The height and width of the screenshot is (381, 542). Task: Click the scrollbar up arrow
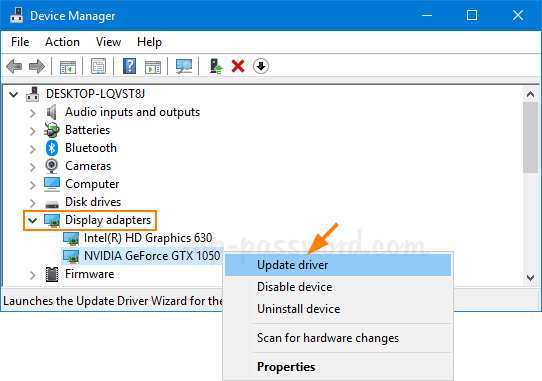point(530,94)
